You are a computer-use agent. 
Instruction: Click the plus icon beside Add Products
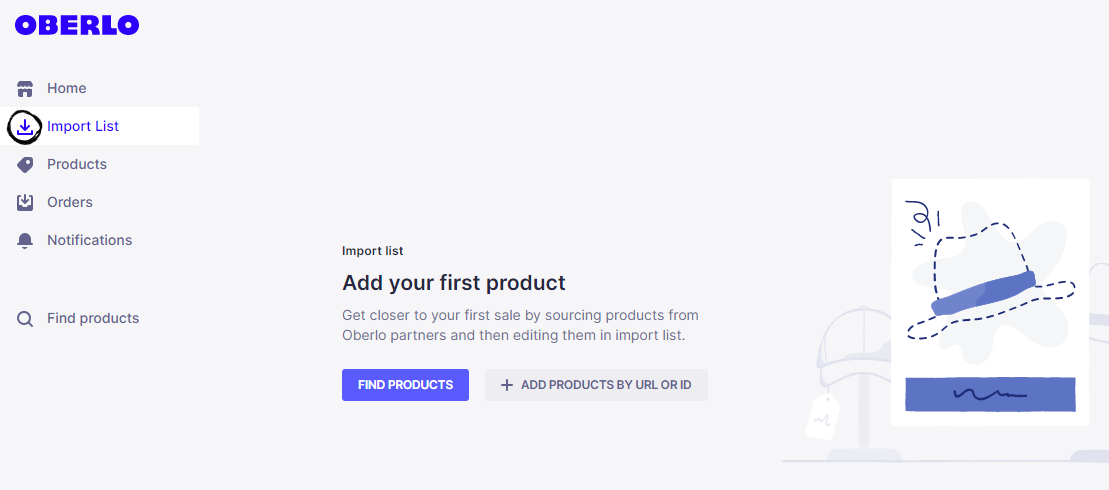click(x=507, y=385)
